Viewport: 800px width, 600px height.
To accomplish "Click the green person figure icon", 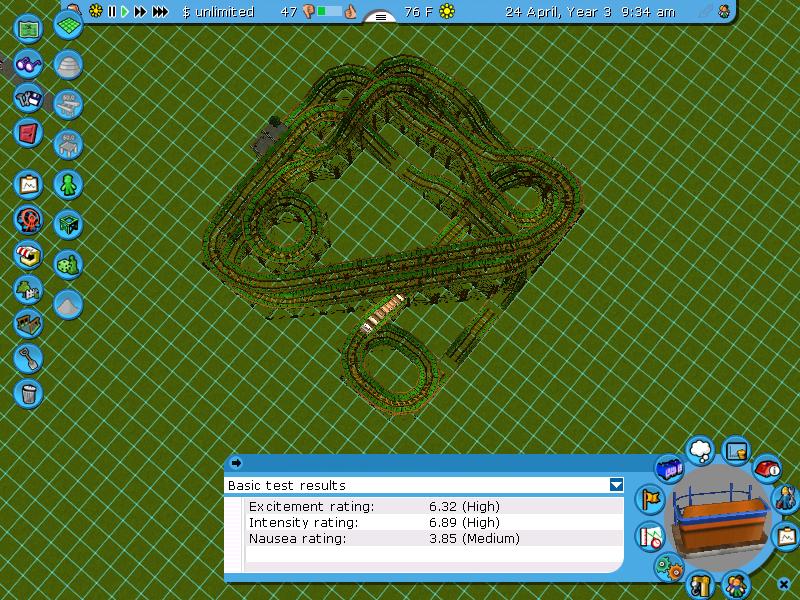I will [68, 185].
